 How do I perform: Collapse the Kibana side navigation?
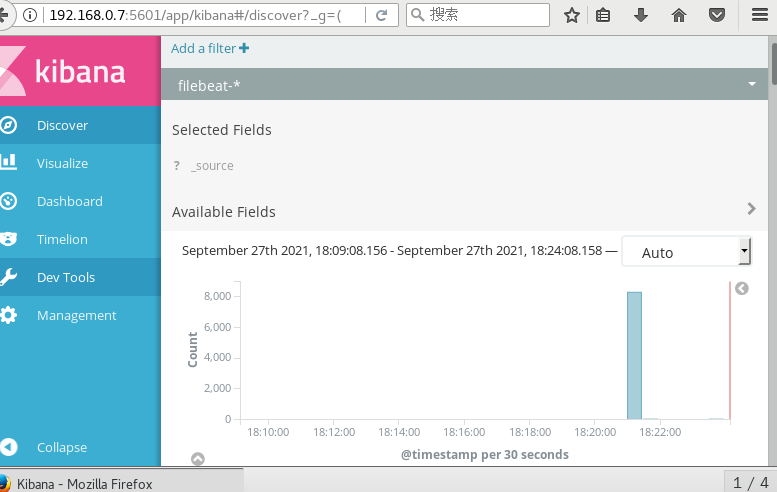click(61, 447)
